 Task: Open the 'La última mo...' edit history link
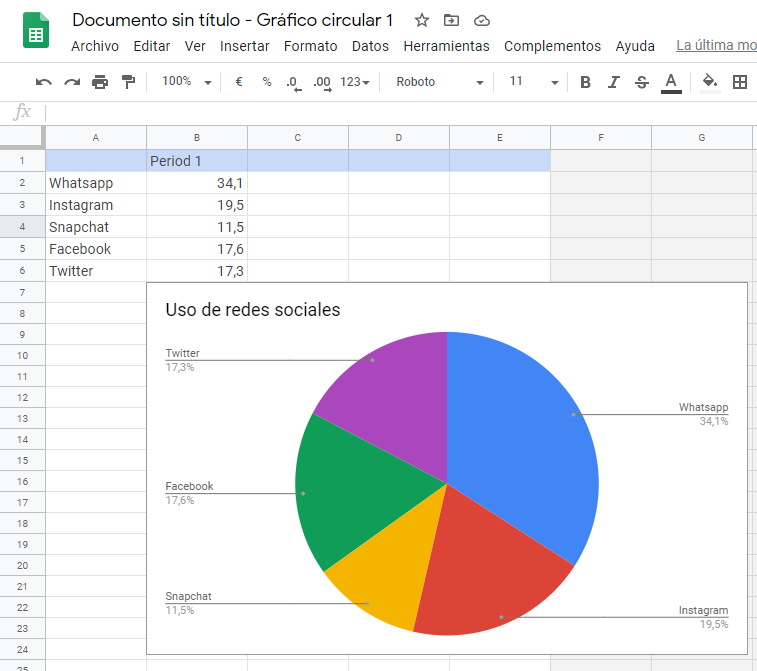pos(716,46)
